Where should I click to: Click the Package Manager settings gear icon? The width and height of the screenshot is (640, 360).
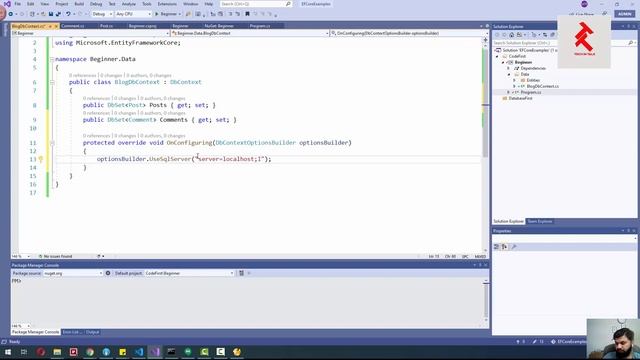coord(108,273)
